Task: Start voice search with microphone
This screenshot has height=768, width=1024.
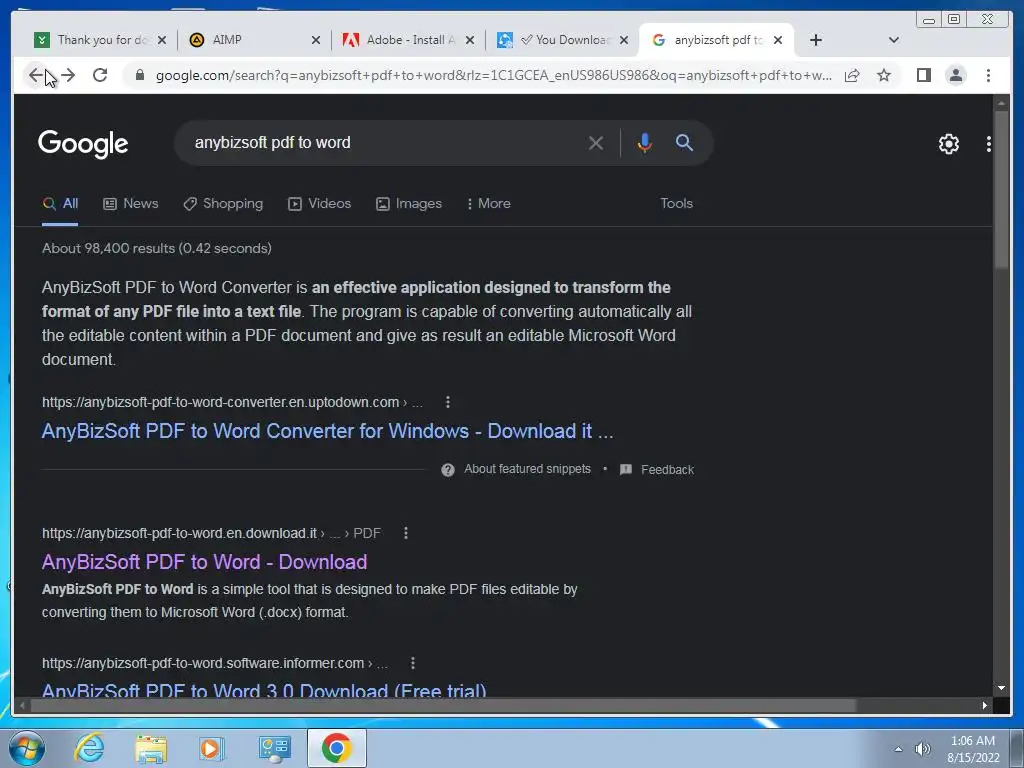Action: 644,143
